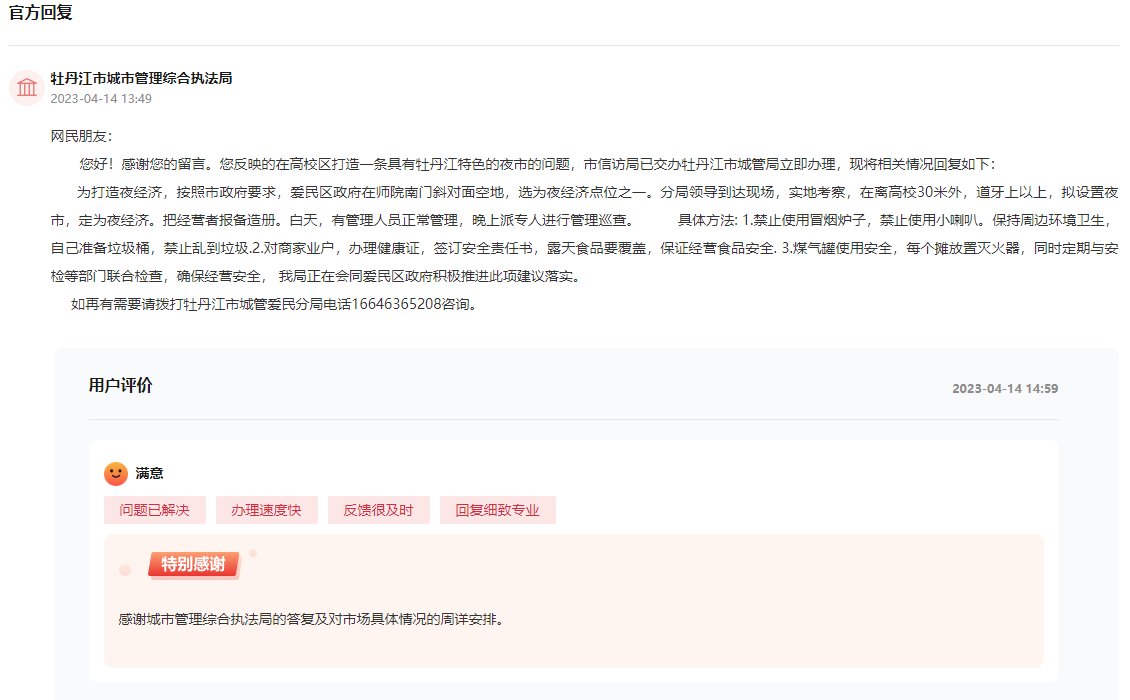Click the 官方回复 heading
This screenshot has height=700, width=1130.
40,12
